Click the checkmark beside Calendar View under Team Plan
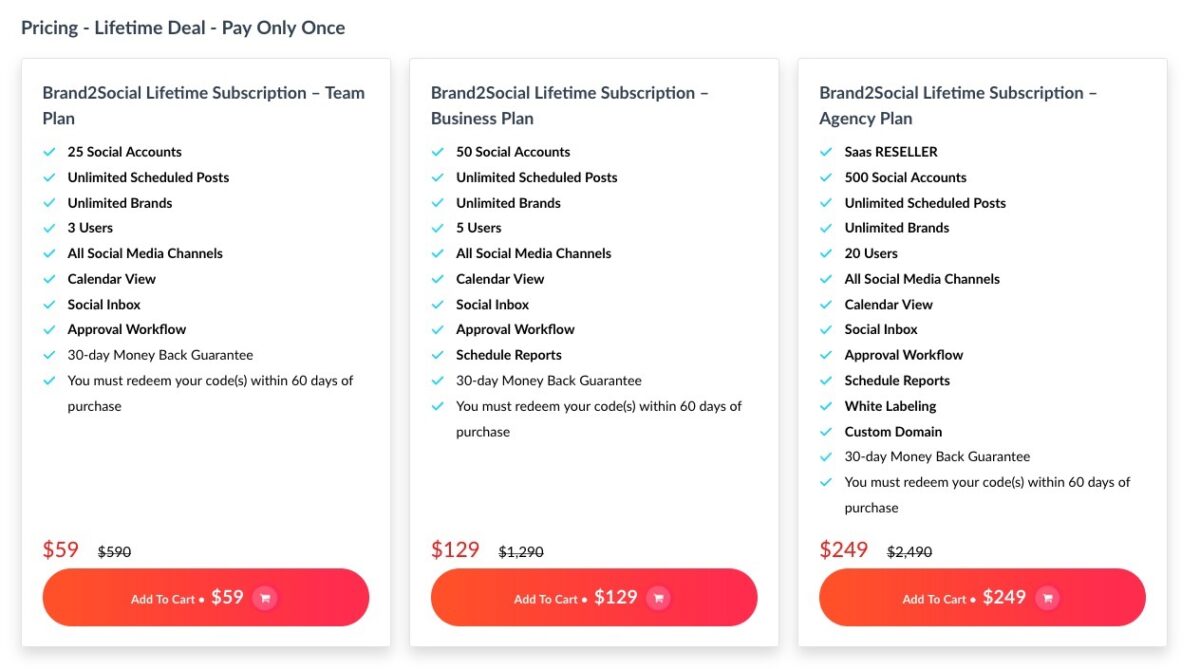The width and height of the screenshot is (1200, 669). [x=49, y=279]
